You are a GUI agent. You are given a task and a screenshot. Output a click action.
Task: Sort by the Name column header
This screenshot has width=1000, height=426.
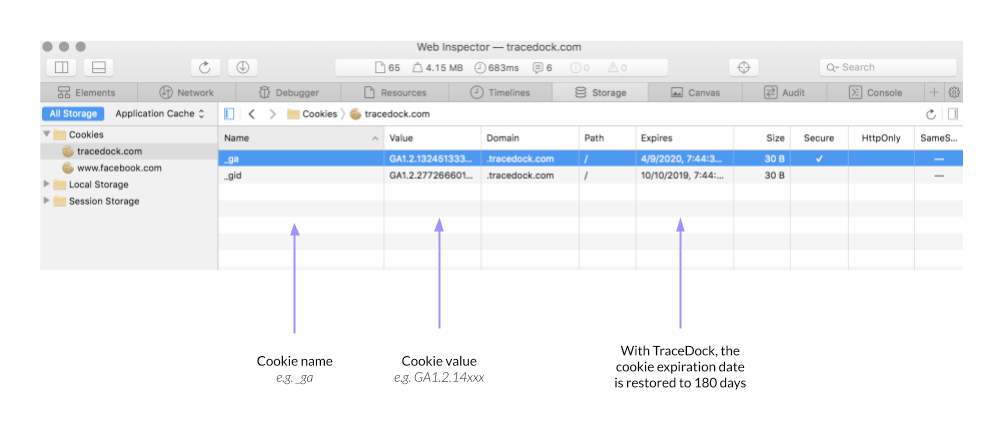pyautogui.click(x=301, y=138)
